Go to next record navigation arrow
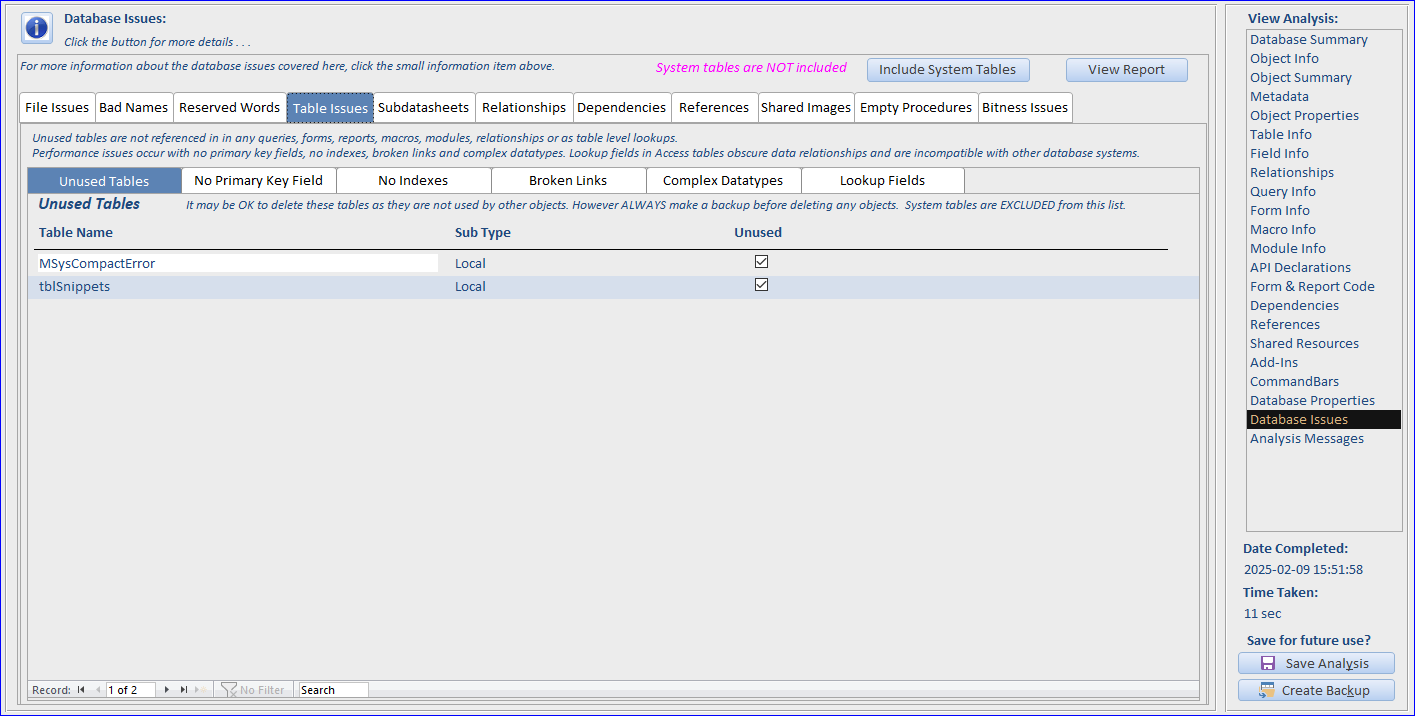The width and height of the screenshot is (1415, 716). tap(167, 690)
